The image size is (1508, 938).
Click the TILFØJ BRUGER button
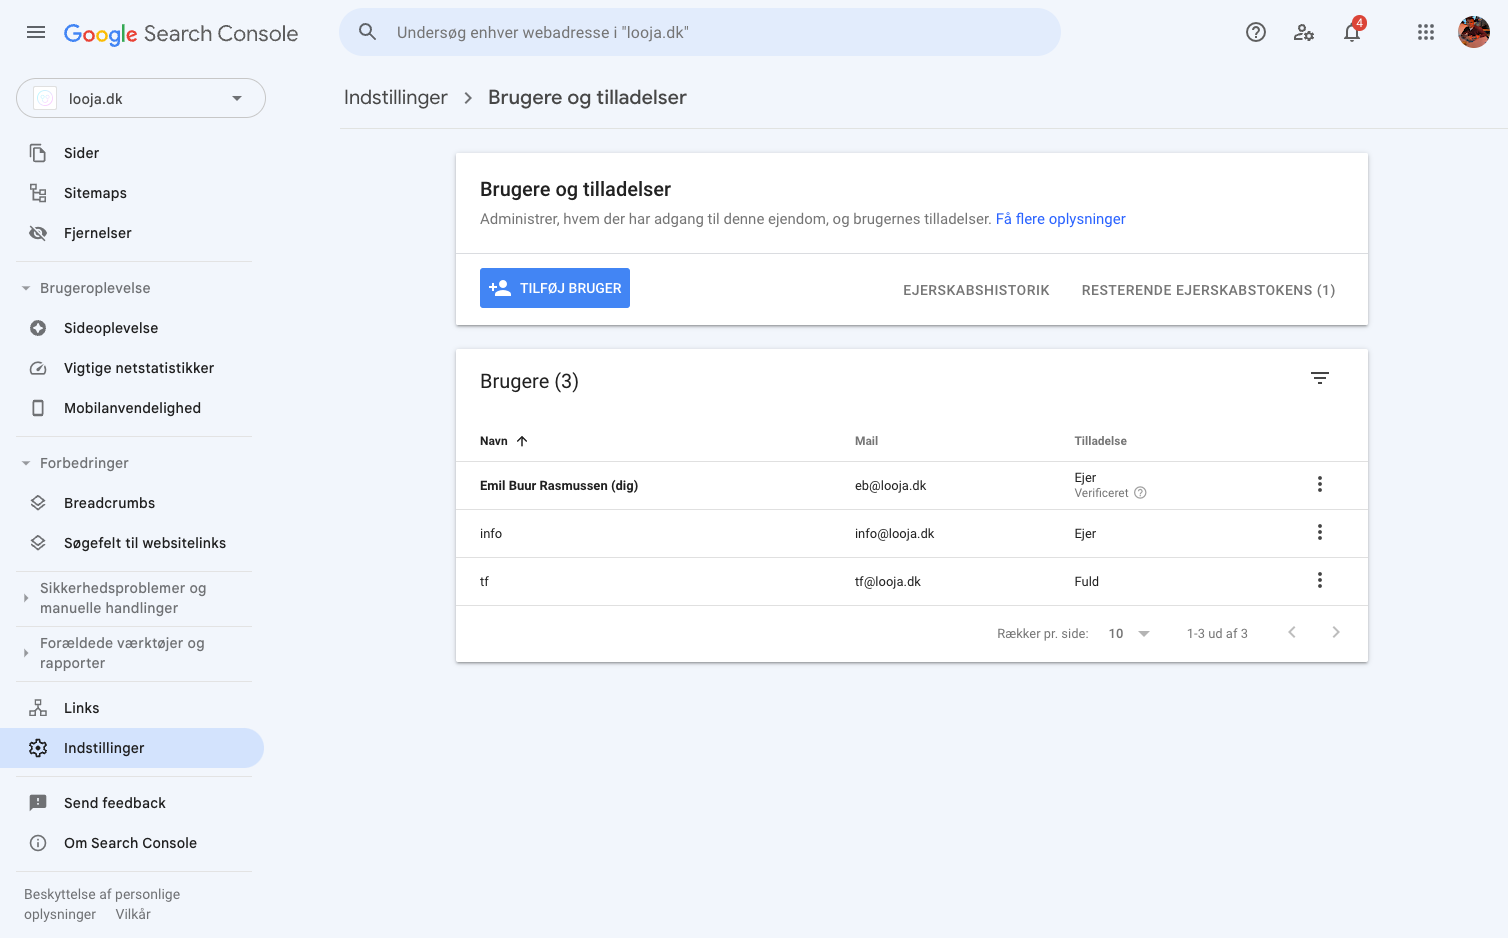(x=555, y=288)
